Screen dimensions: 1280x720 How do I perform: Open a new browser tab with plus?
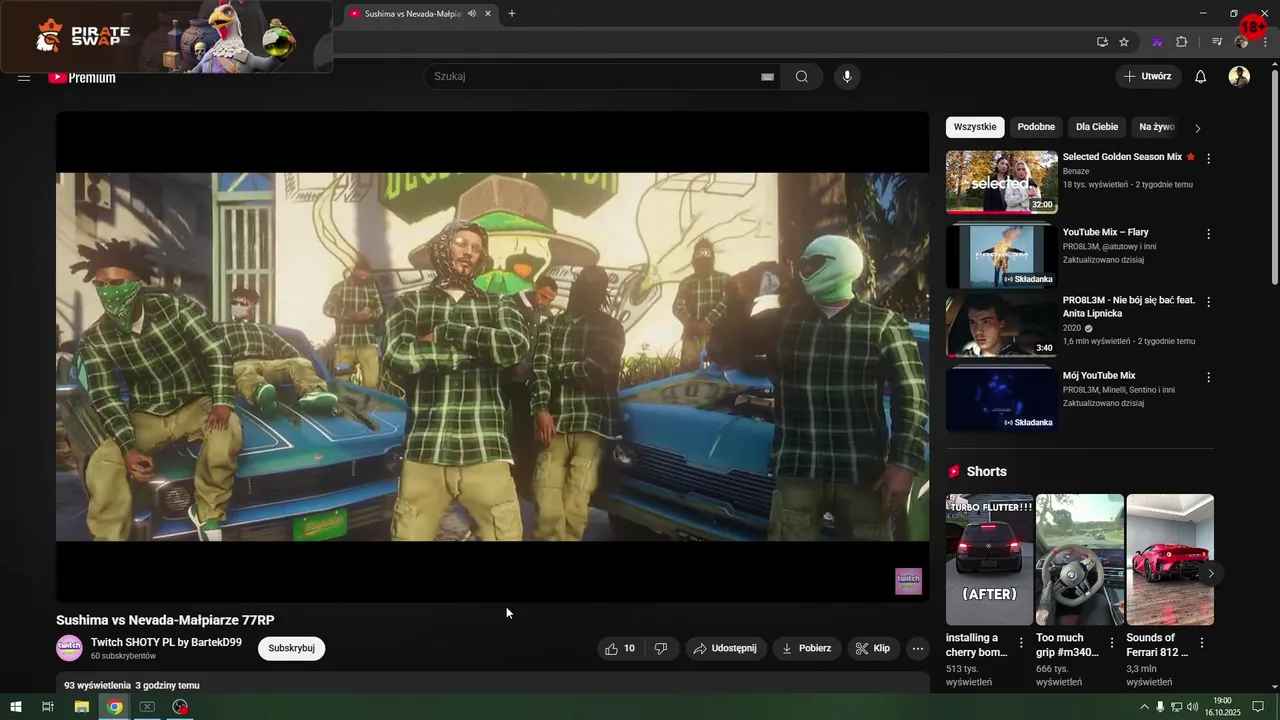pos(512,13)
